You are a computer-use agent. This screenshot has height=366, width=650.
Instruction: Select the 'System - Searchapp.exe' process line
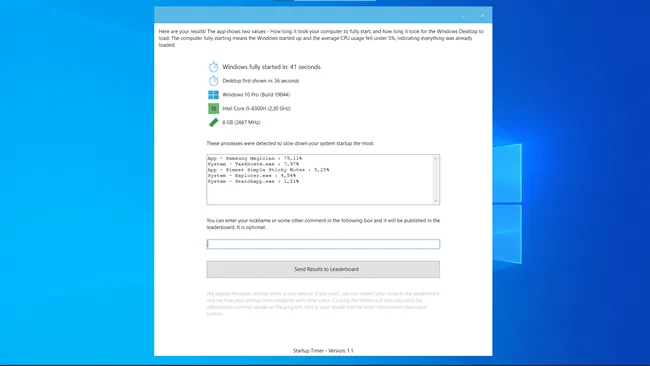point(253,181)
